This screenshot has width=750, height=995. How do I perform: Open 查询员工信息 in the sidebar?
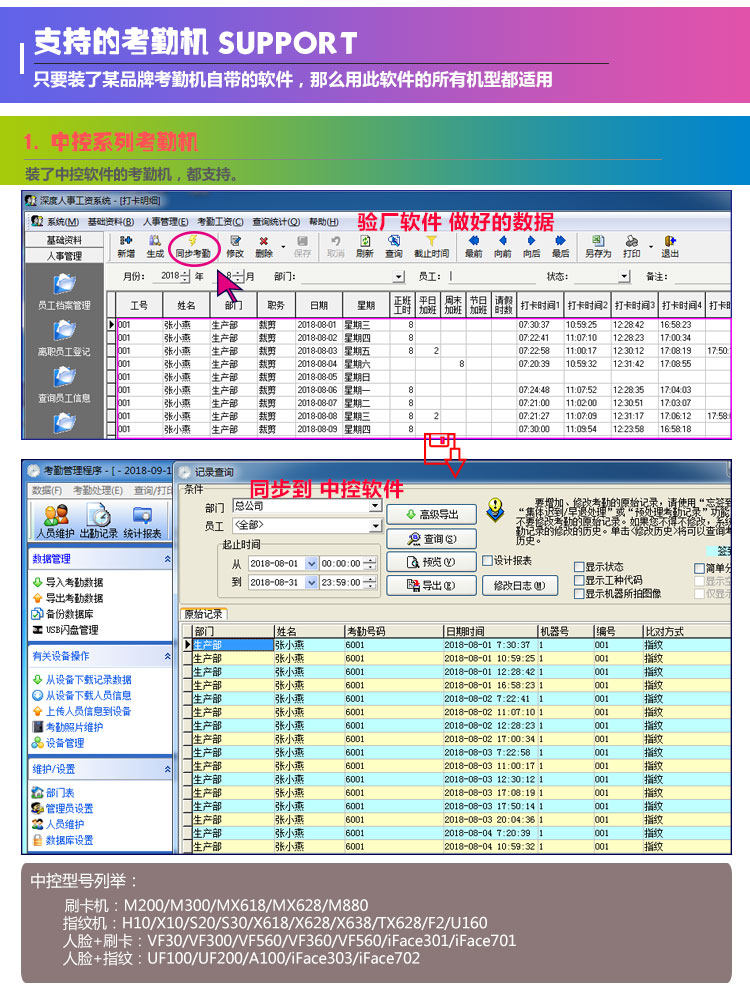[x=64, y=385]
